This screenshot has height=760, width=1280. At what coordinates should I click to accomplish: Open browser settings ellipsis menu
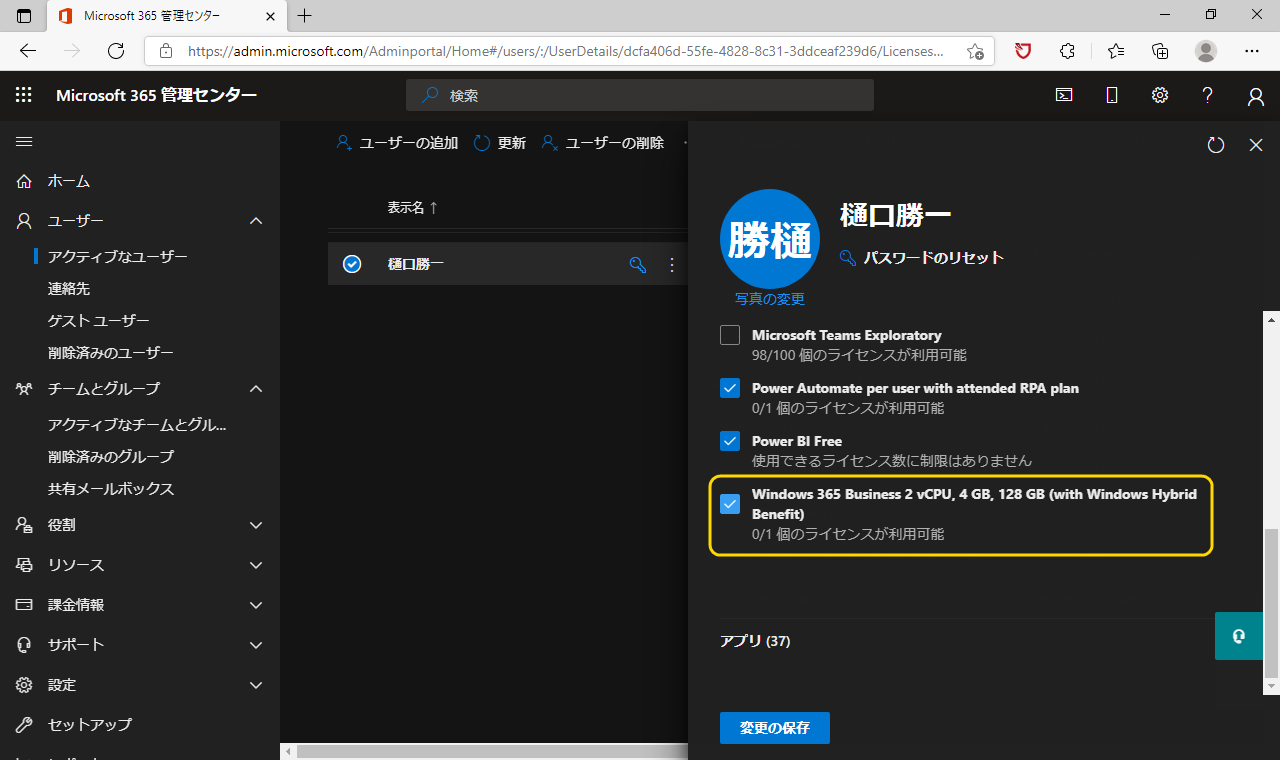[x=1252, y=51]
